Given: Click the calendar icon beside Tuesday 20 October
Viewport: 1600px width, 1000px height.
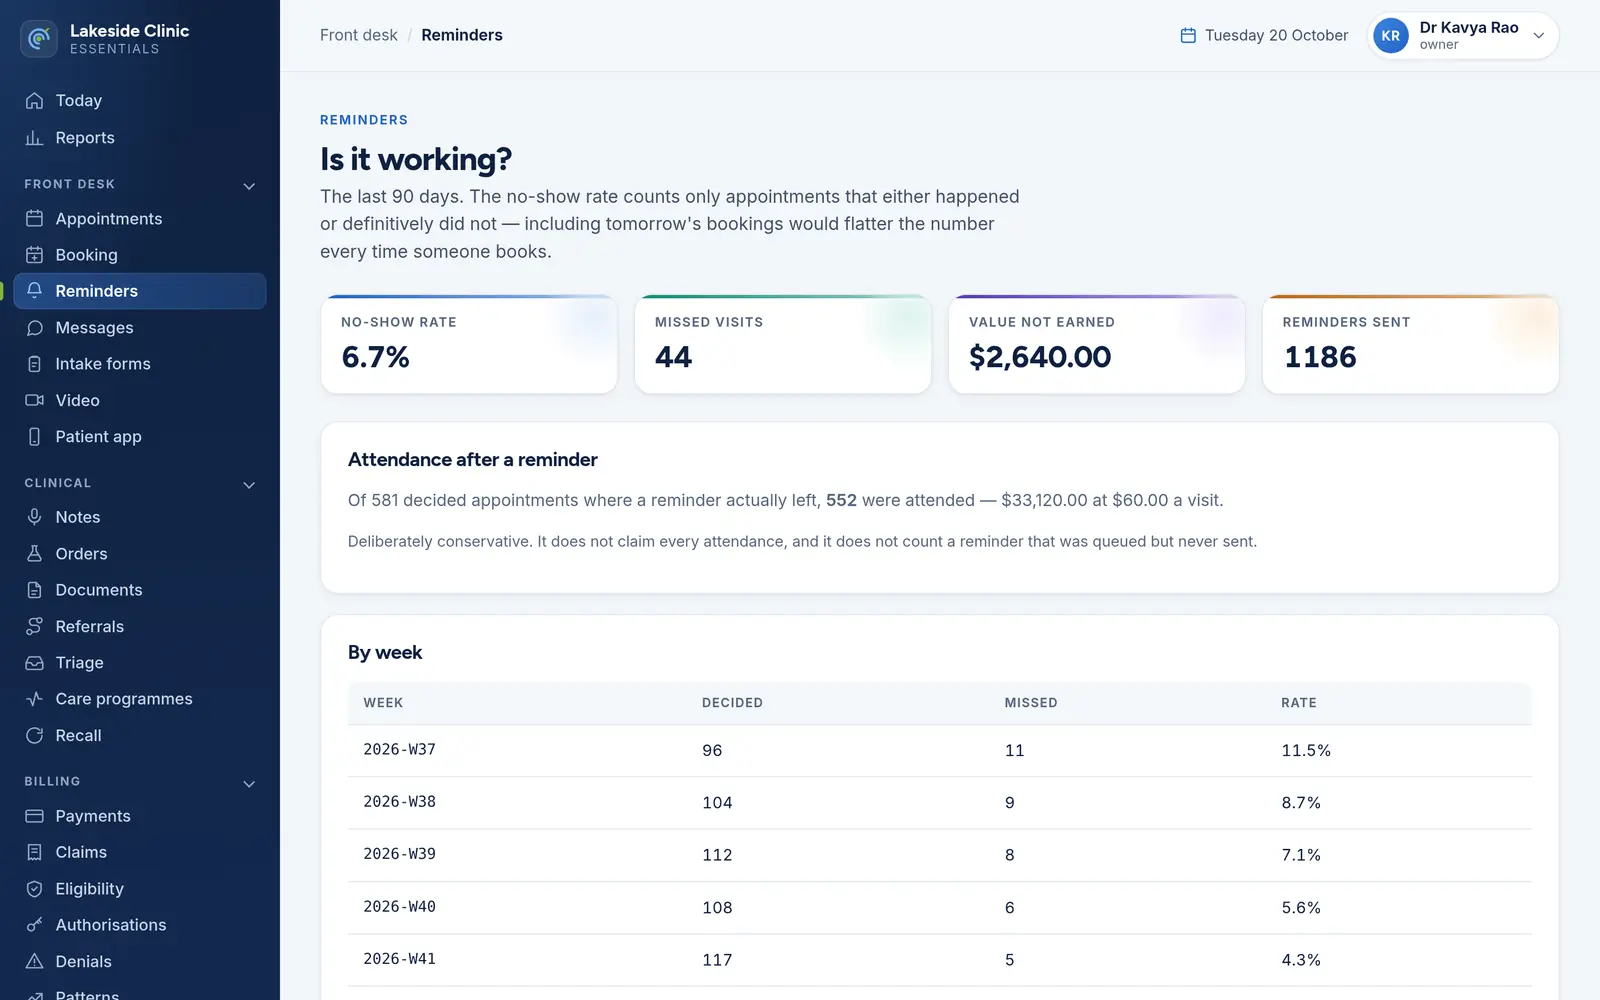Looking at the screenshot, I should pos(1188,35).
